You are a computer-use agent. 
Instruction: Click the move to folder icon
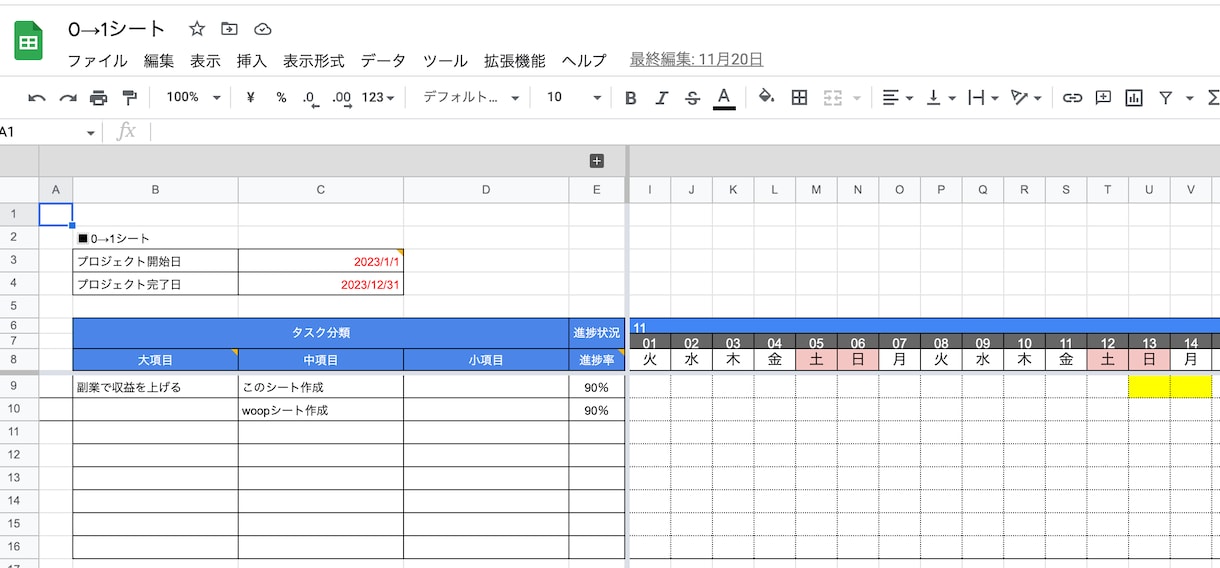point(229,29)
